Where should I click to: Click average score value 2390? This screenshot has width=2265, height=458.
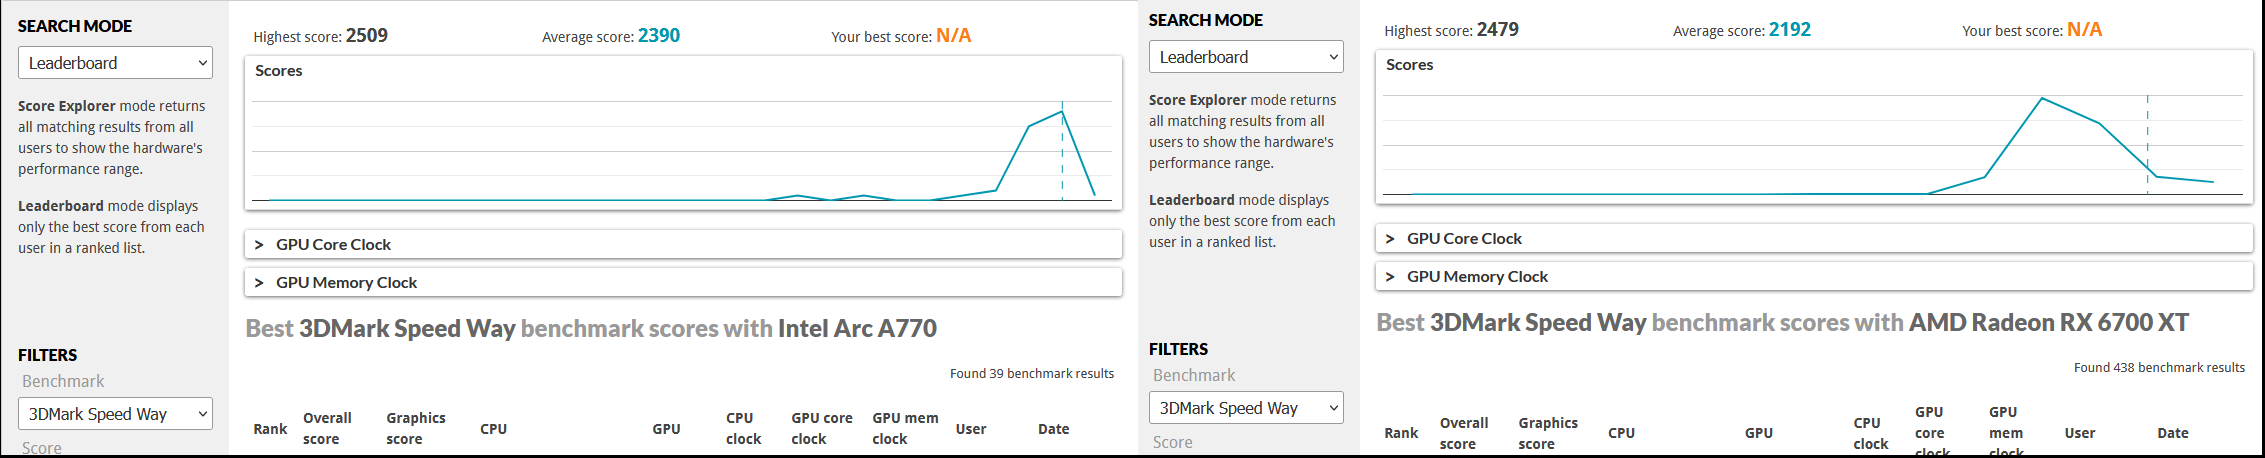coord(659,36)
